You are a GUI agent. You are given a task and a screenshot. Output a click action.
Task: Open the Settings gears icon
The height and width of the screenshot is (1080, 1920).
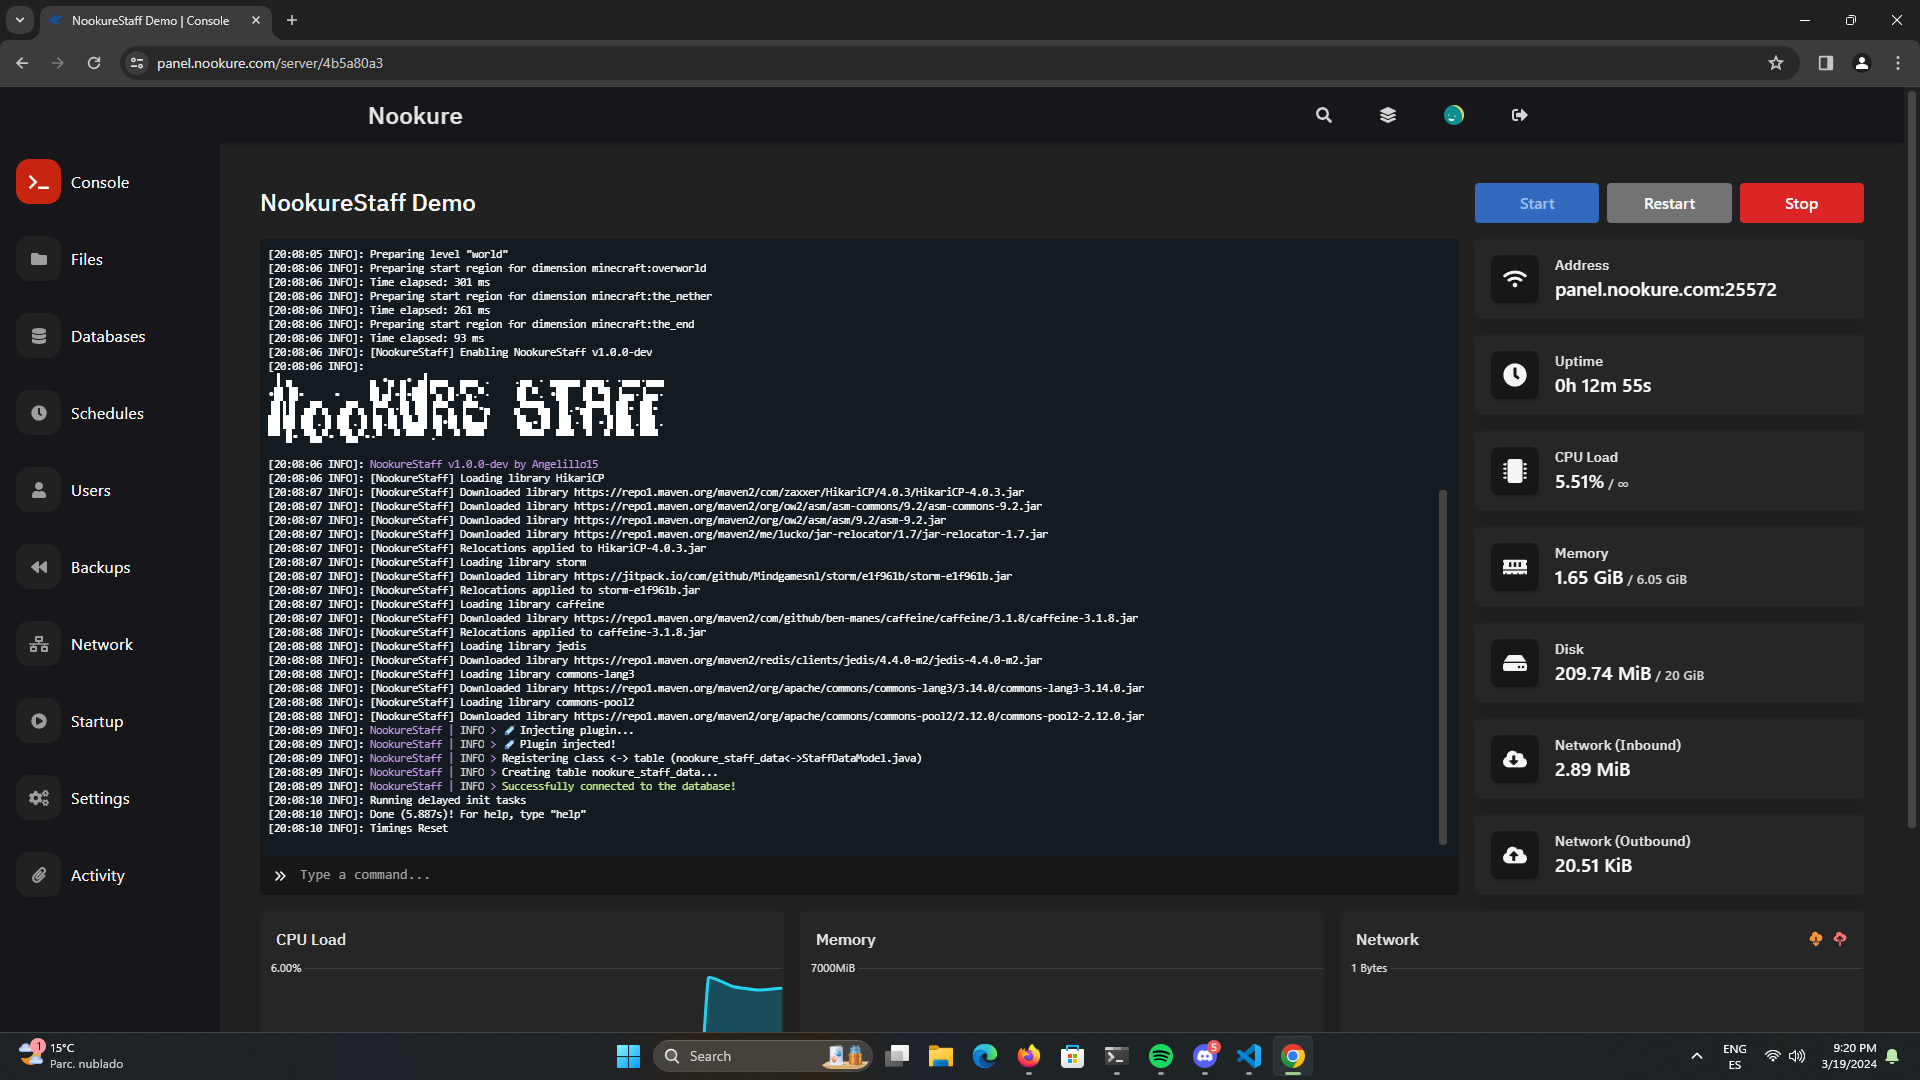(x=38, y=798)
